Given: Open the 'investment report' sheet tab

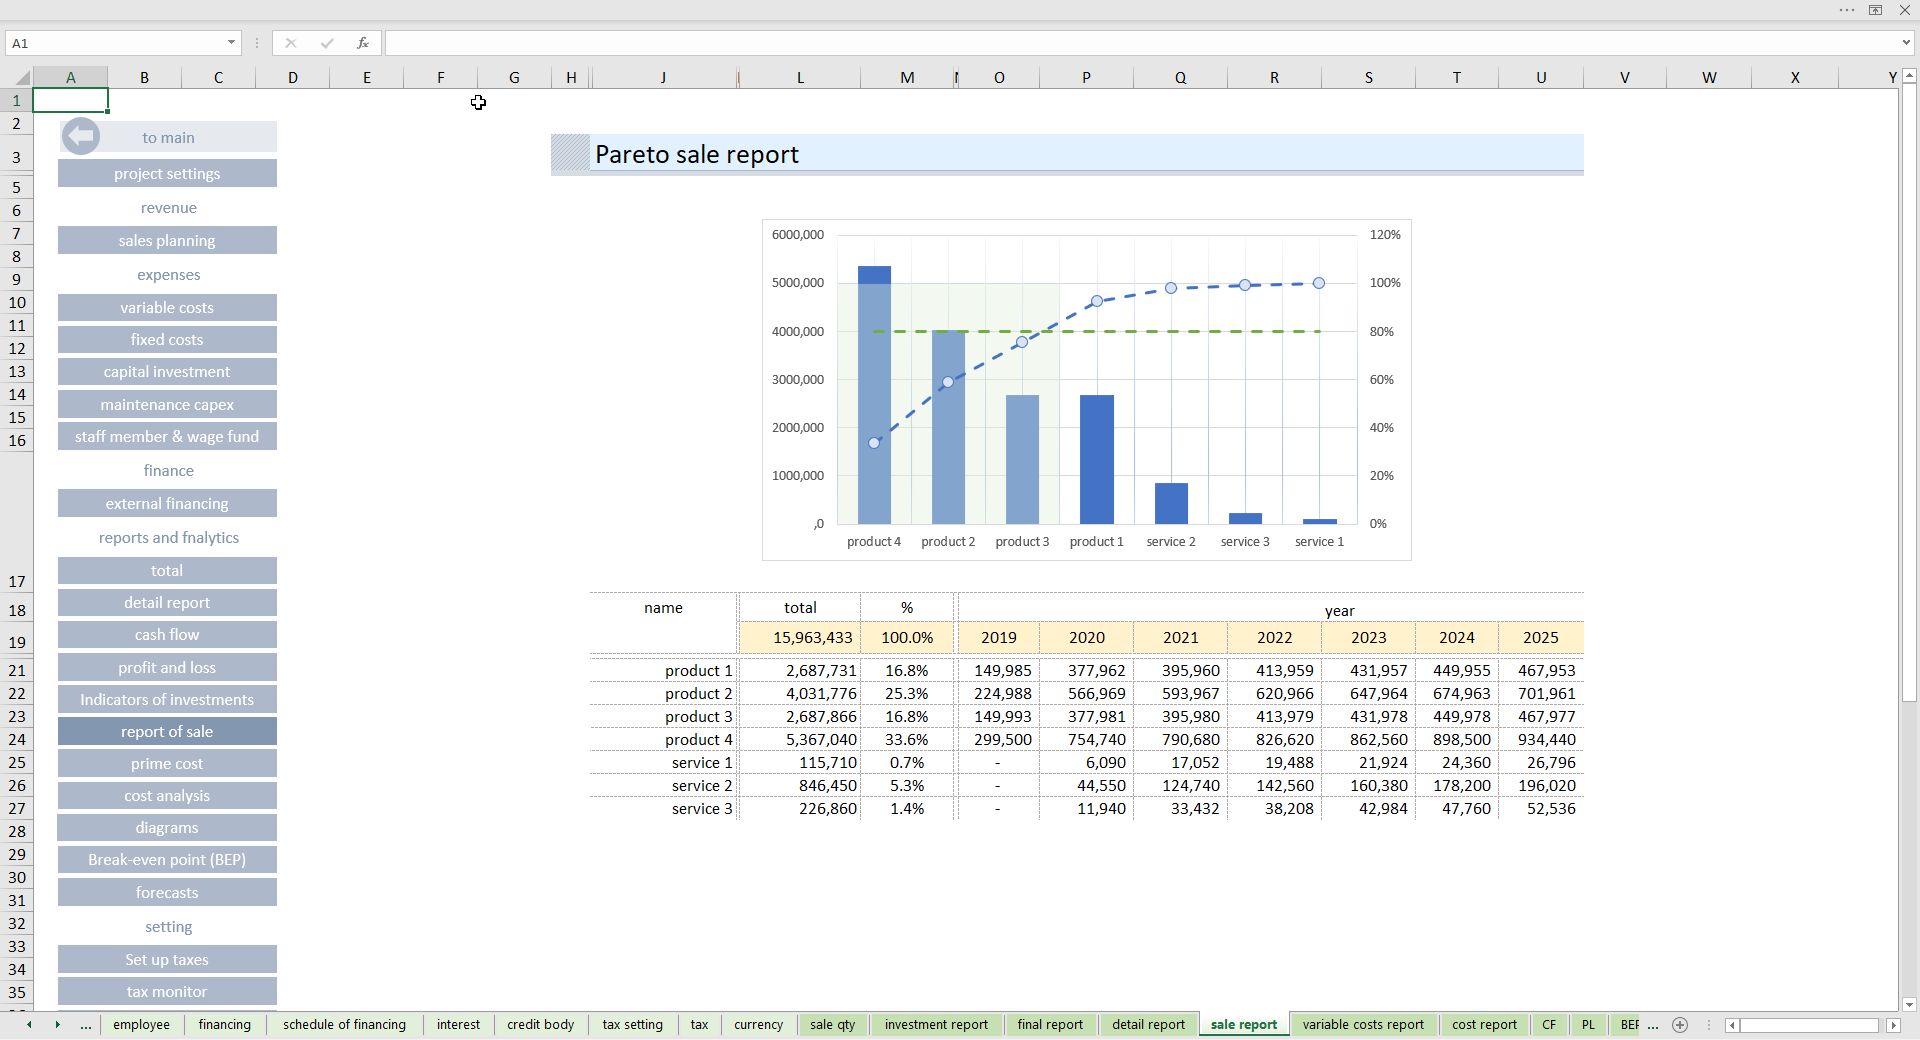Looking at the screenshot, I should tap(936, 1025).
